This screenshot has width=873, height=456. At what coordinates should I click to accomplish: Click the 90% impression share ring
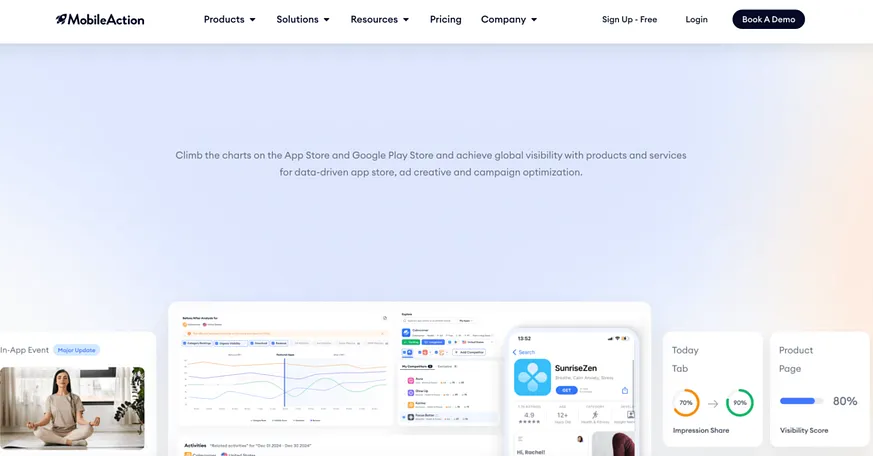tap(739, 403)
